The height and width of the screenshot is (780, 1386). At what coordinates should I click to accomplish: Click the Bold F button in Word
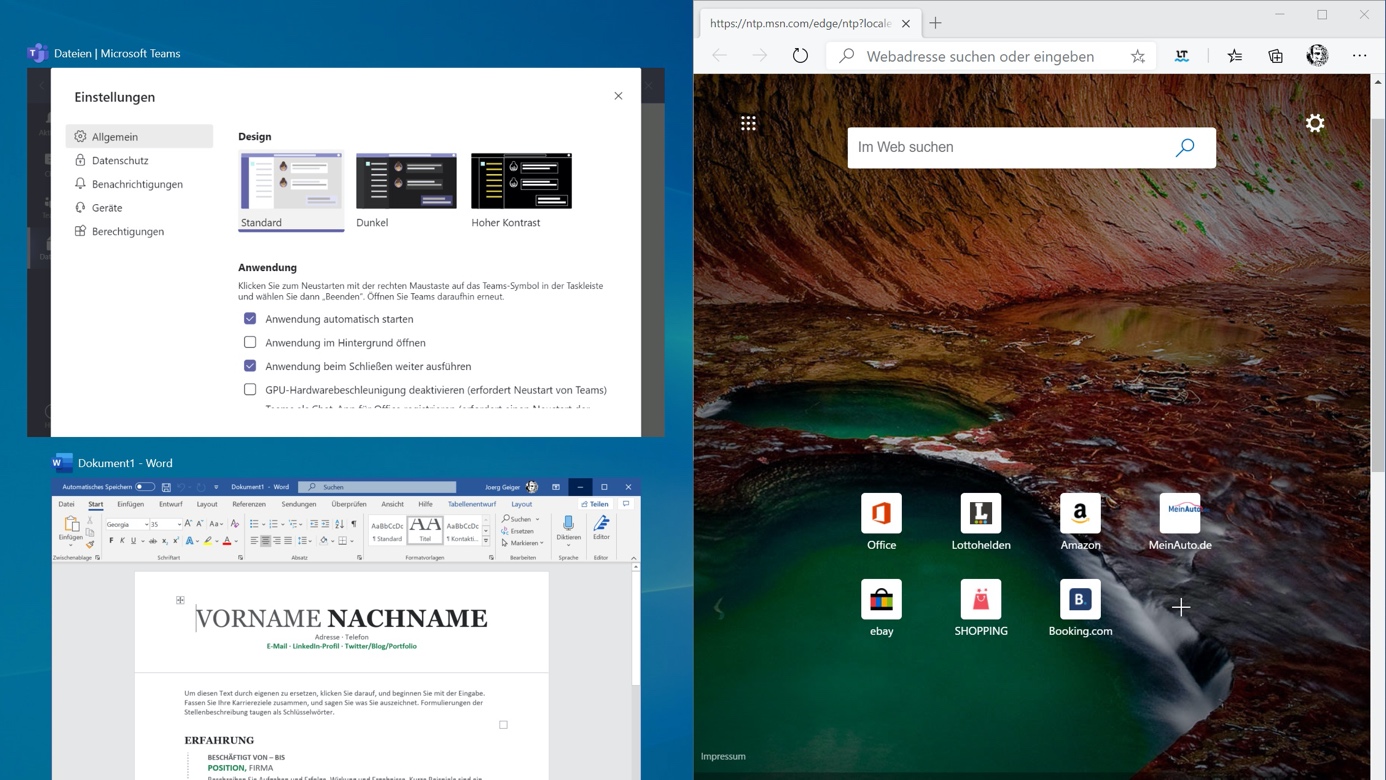click(111, 541)
